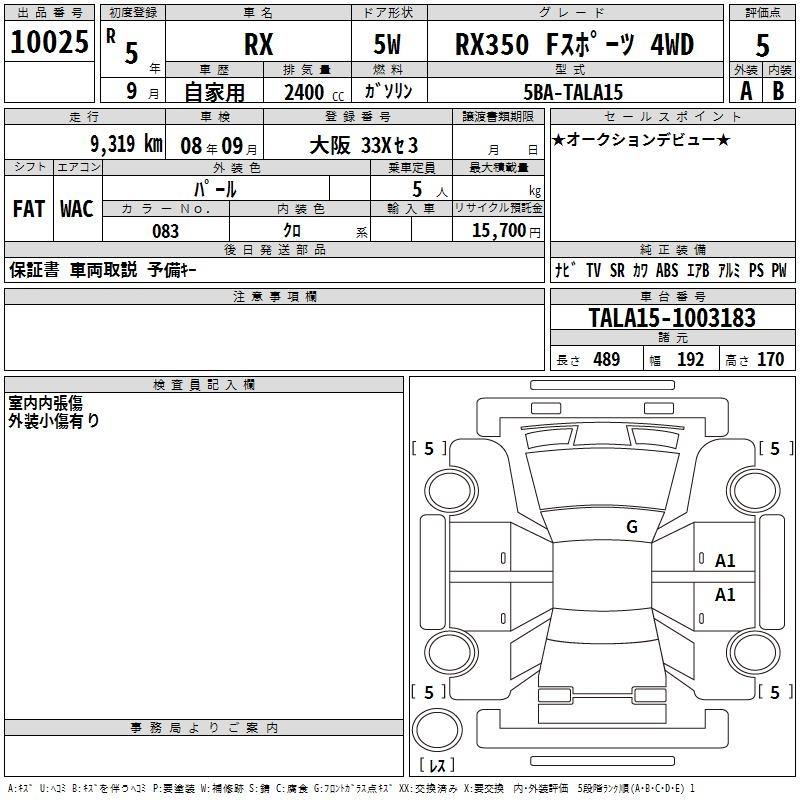Image resolution: width=800 pixels, height=800 pixels.
Task: Click interior grade B
Action: [778, 91]
